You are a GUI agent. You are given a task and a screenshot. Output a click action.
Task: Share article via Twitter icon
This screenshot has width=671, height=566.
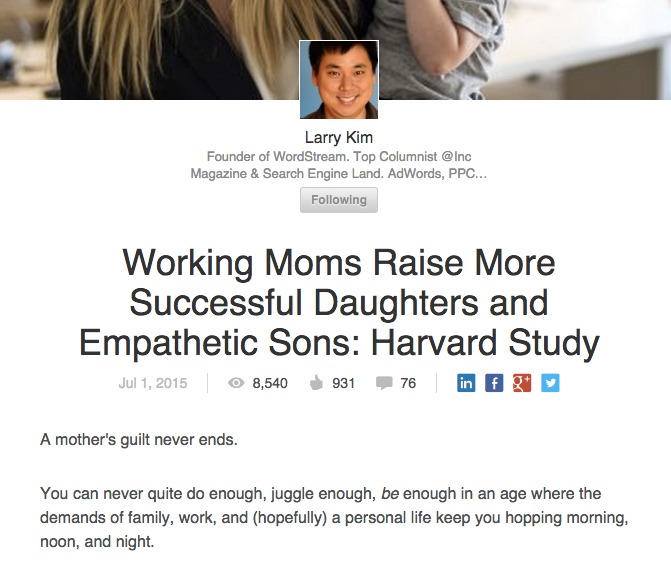tap(550, 383)
